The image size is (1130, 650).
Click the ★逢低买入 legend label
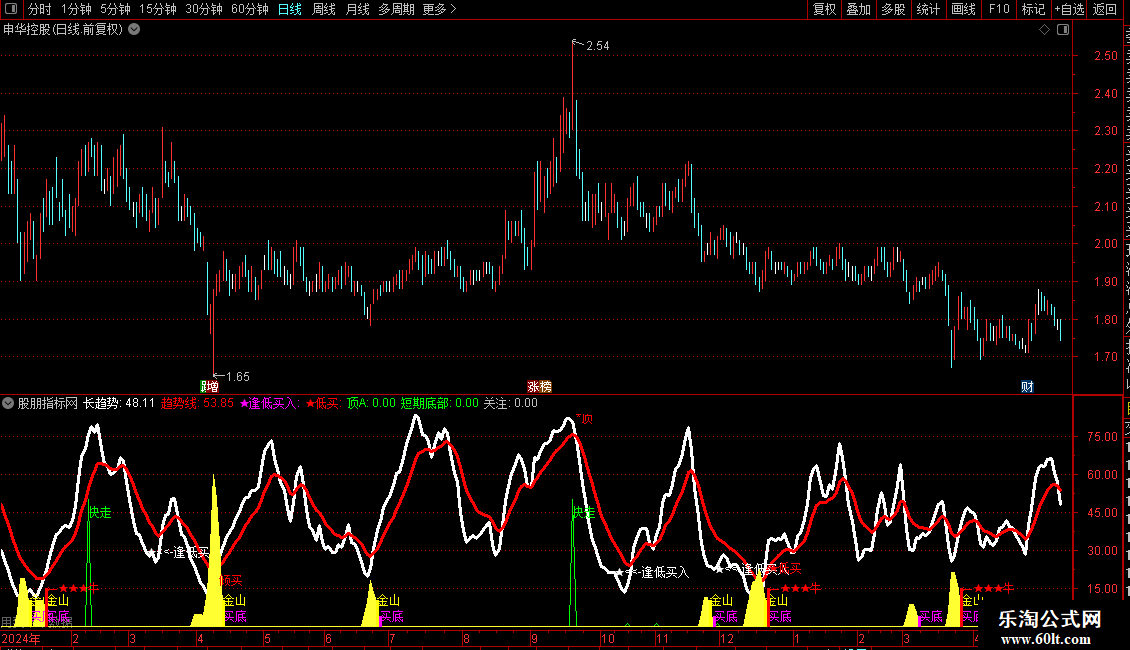[270, 403]
